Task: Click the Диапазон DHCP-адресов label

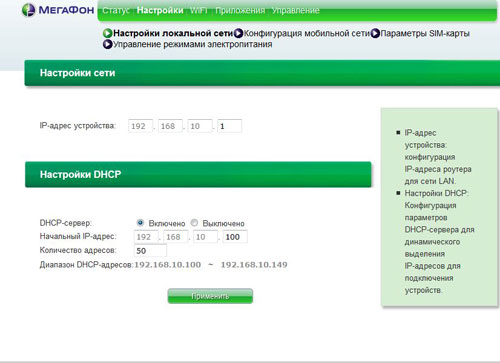Action: 86,265
